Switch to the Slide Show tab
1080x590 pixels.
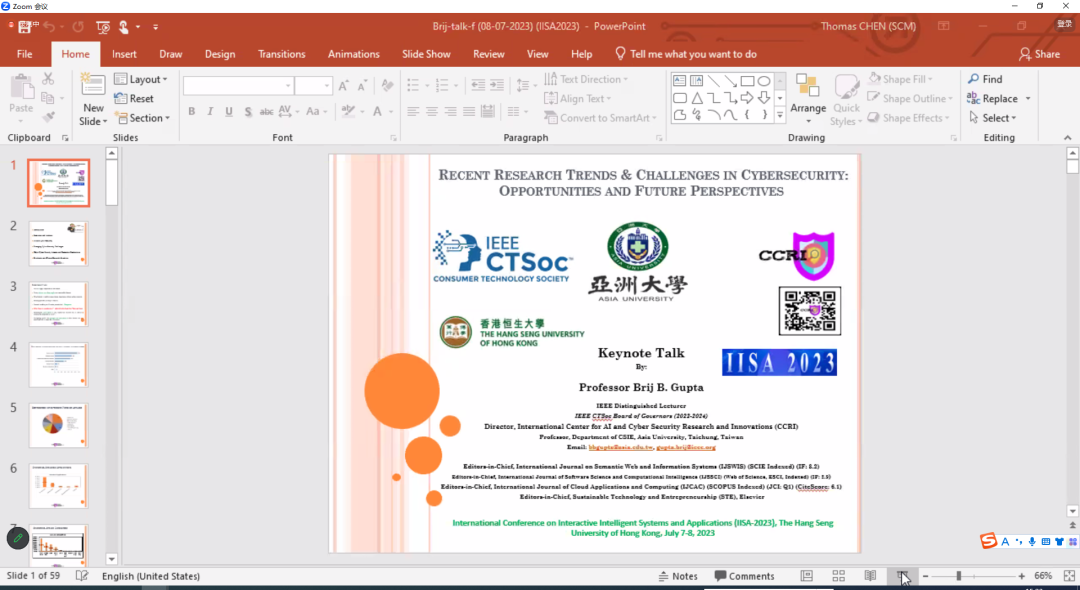426,54
